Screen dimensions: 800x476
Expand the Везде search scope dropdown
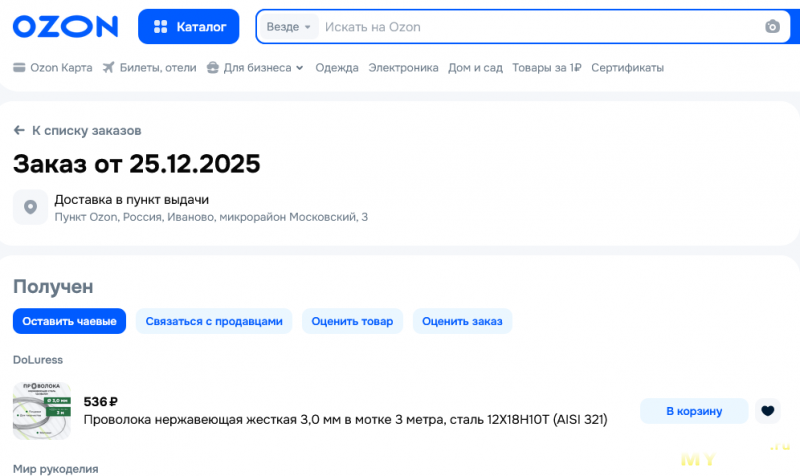coord(289,27)
